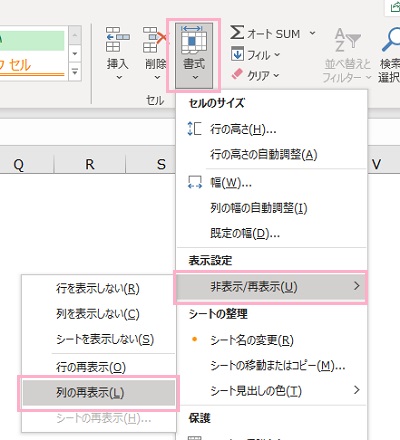Screen dimensions: 400x440
Task: Click the 並べ替えとフィルター icon
Action: [x=347, y=40]
